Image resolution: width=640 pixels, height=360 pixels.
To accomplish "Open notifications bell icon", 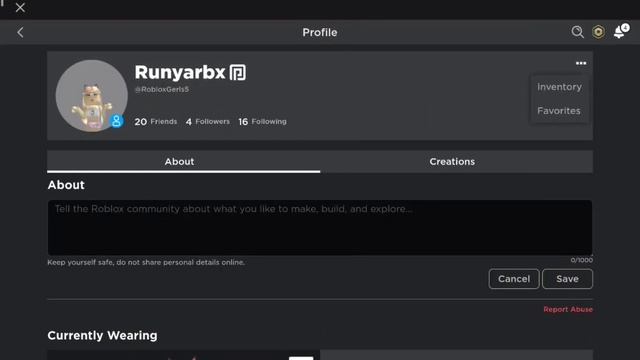I will click(x=620, y=31).
